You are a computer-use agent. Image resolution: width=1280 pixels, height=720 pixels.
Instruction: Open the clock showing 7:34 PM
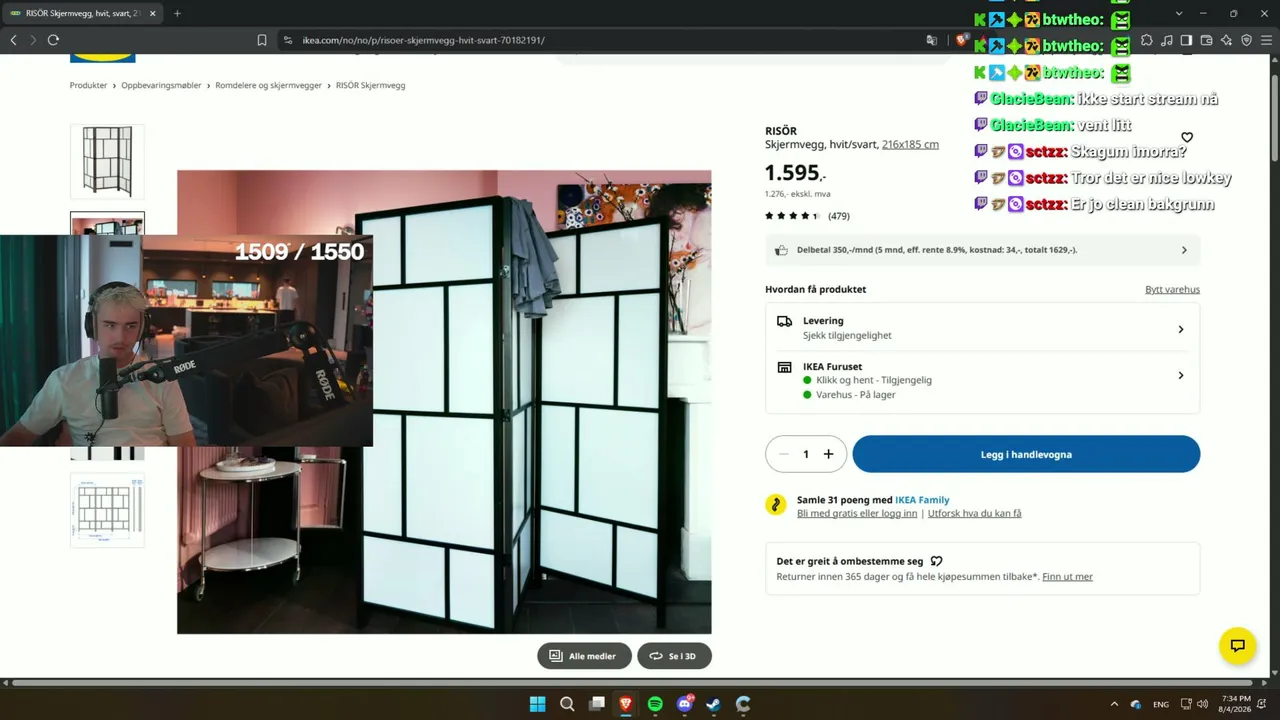tap(1236, 704)
